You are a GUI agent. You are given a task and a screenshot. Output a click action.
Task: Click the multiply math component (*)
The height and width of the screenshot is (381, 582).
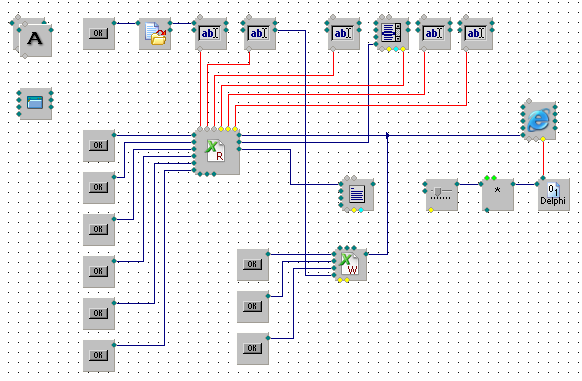[x=498, y=195]
